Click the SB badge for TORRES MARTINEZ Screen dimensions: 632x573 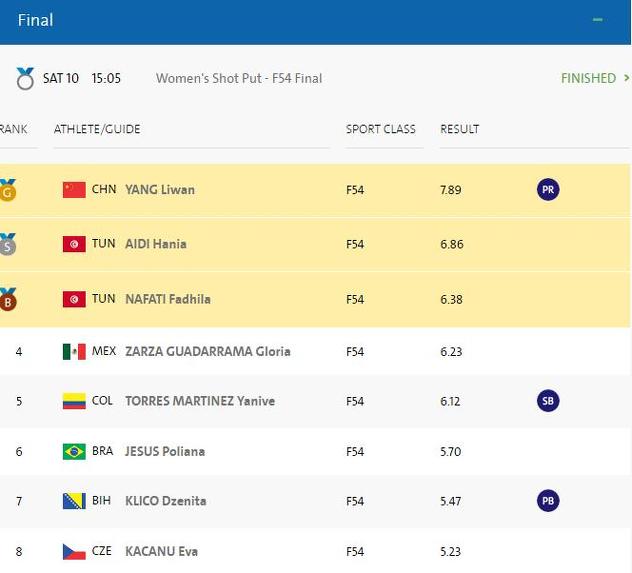point(548,401)
